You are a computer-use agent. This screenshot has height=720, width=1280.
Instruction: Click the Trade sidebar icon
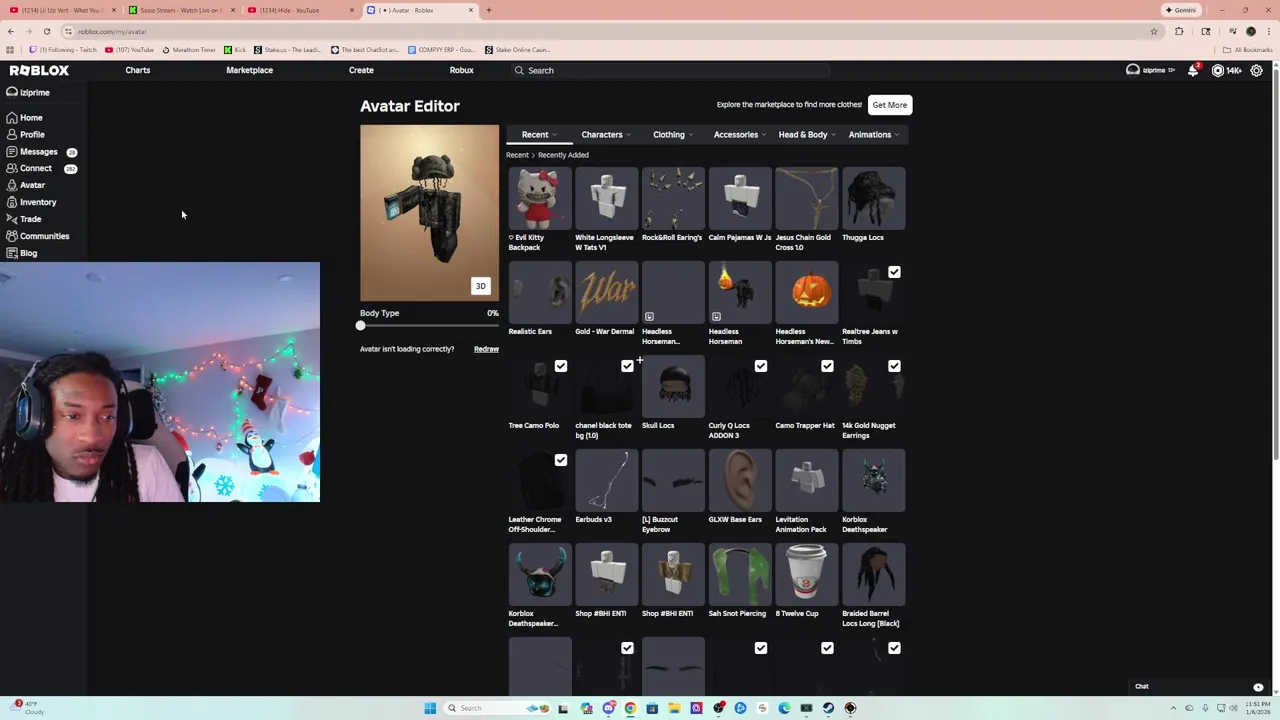[11, 219]
